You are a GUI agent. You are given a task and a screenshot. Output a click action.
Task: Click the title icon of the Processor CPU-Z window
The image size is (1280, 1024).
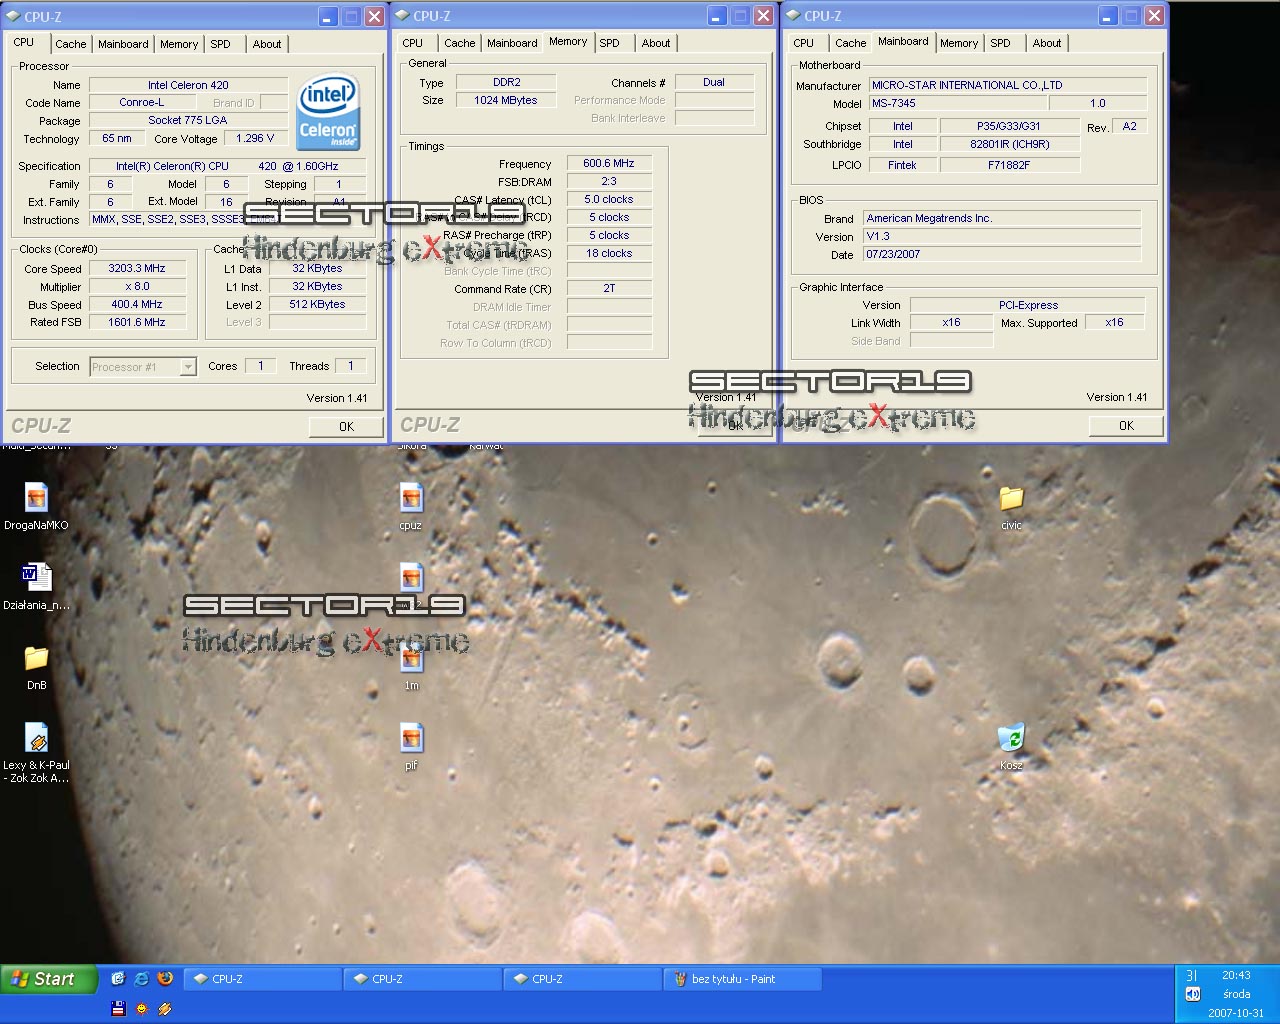point(13,16)
